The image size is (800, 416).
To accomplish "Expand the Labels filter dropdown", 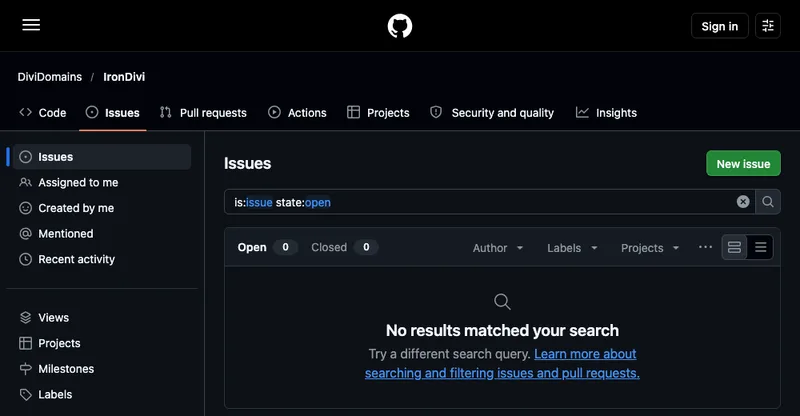I will pos(572,248).
